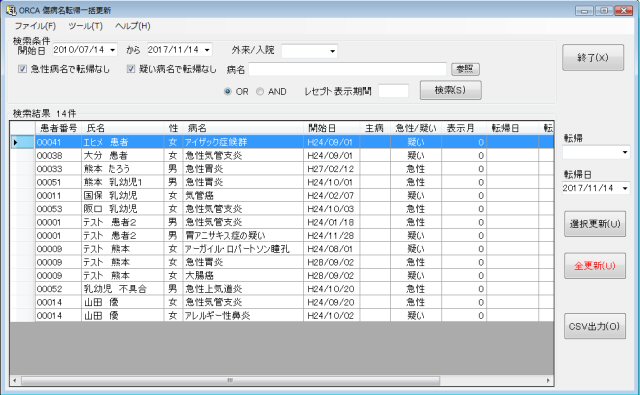
Task: Close the ORCA window
Action: point(623,11)
